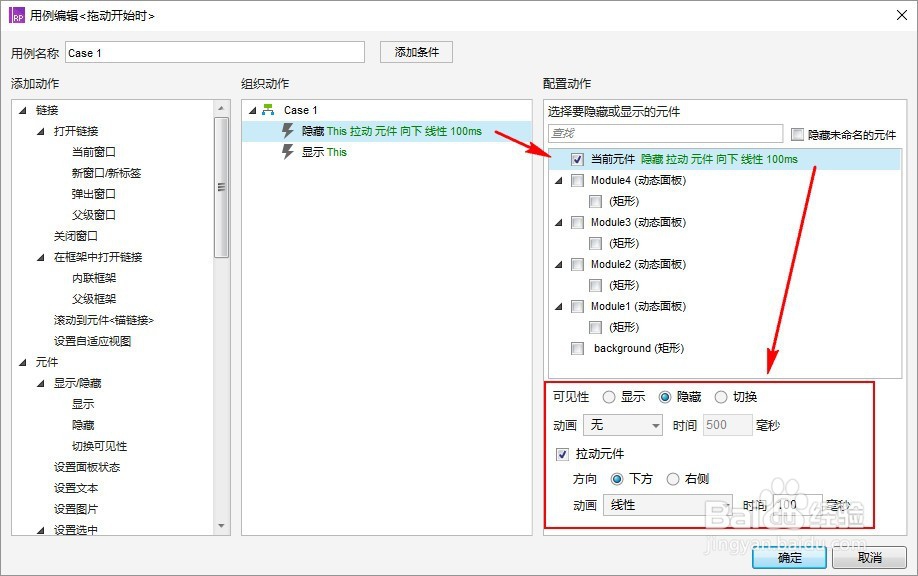The image size is (918, 576).
Task: Collapse the 打开链接 tree group
Action: coord(40,131)
